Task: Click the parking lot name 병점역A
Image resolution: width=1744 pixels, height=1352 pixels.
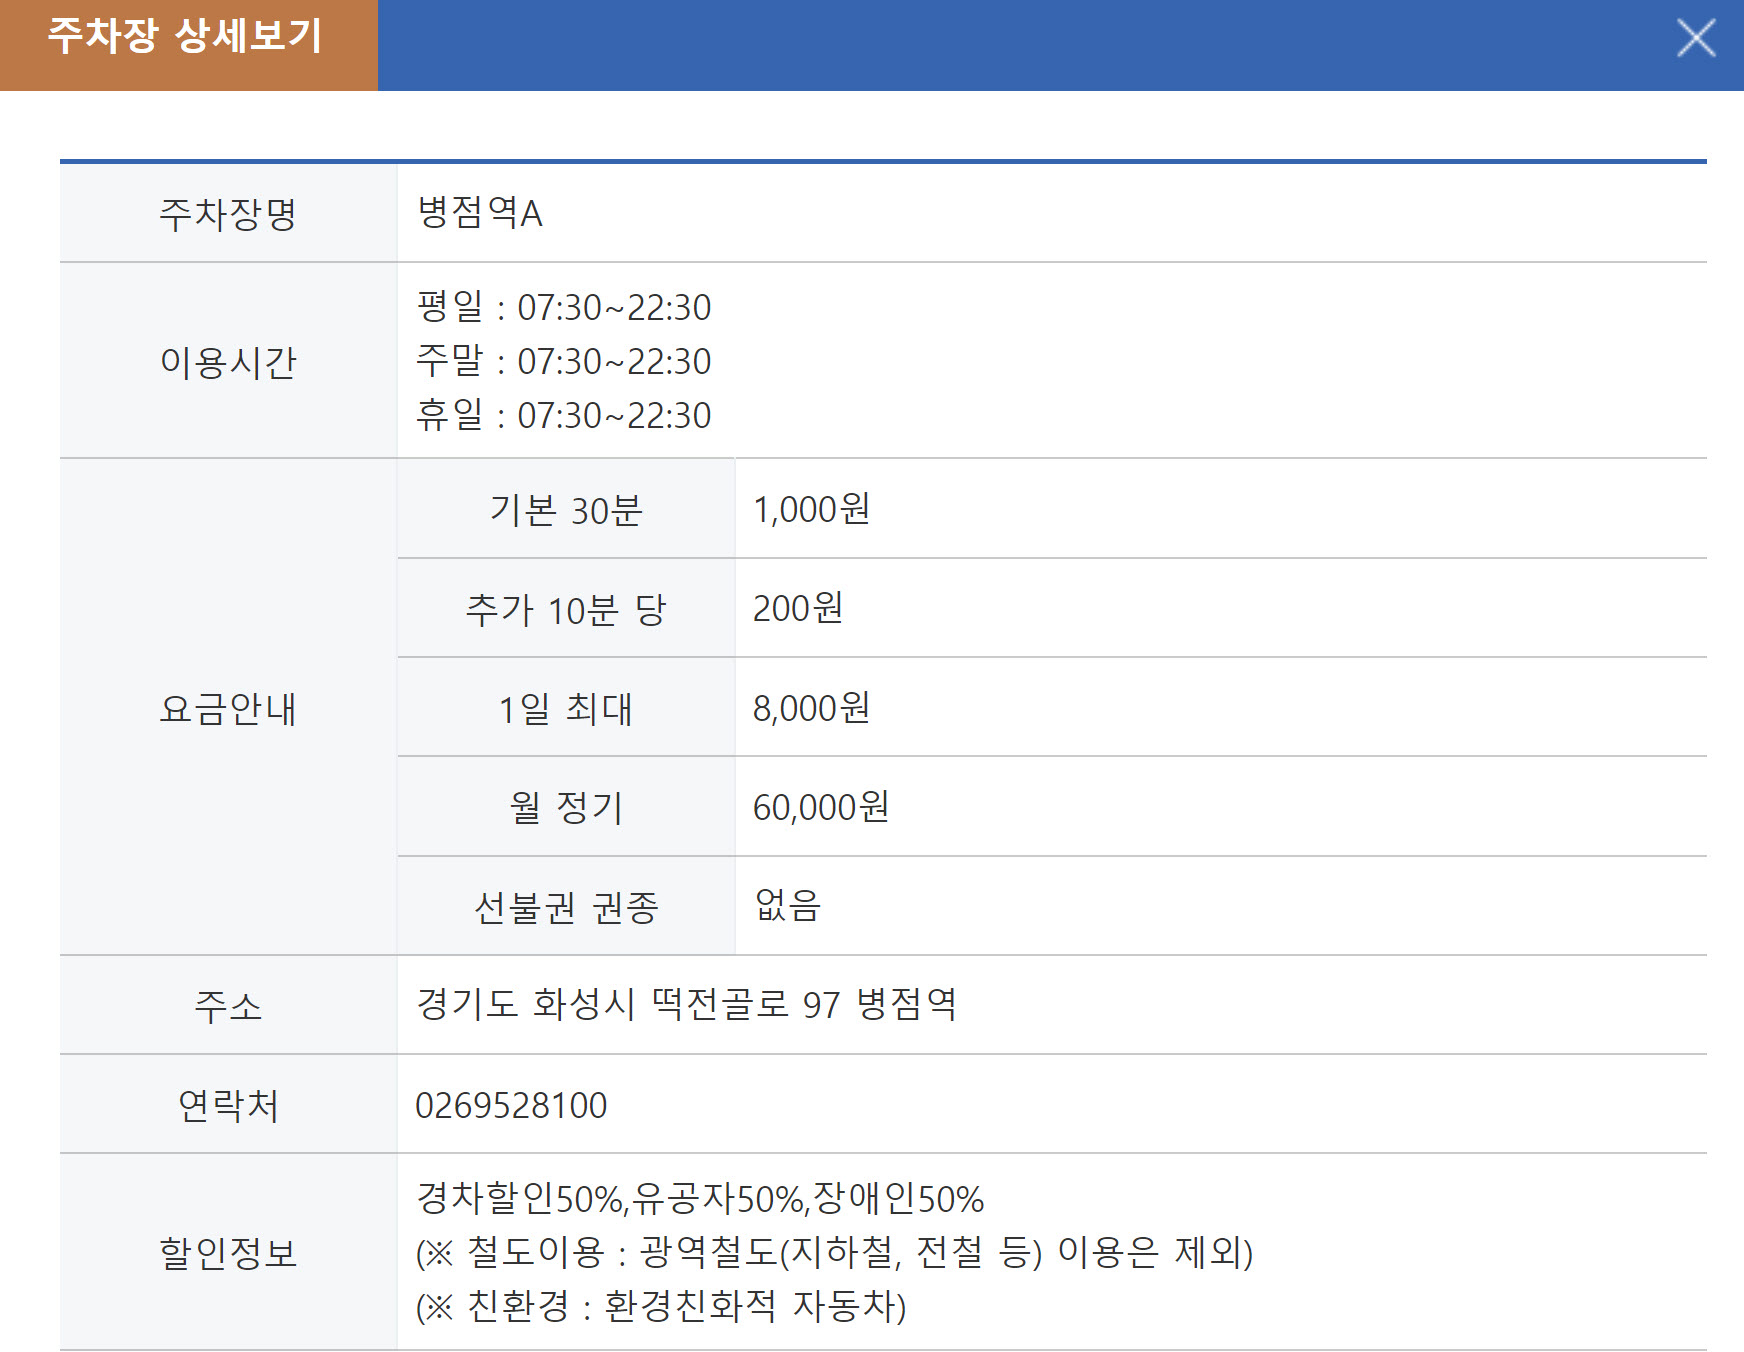Action: click(x=480, y=213)
